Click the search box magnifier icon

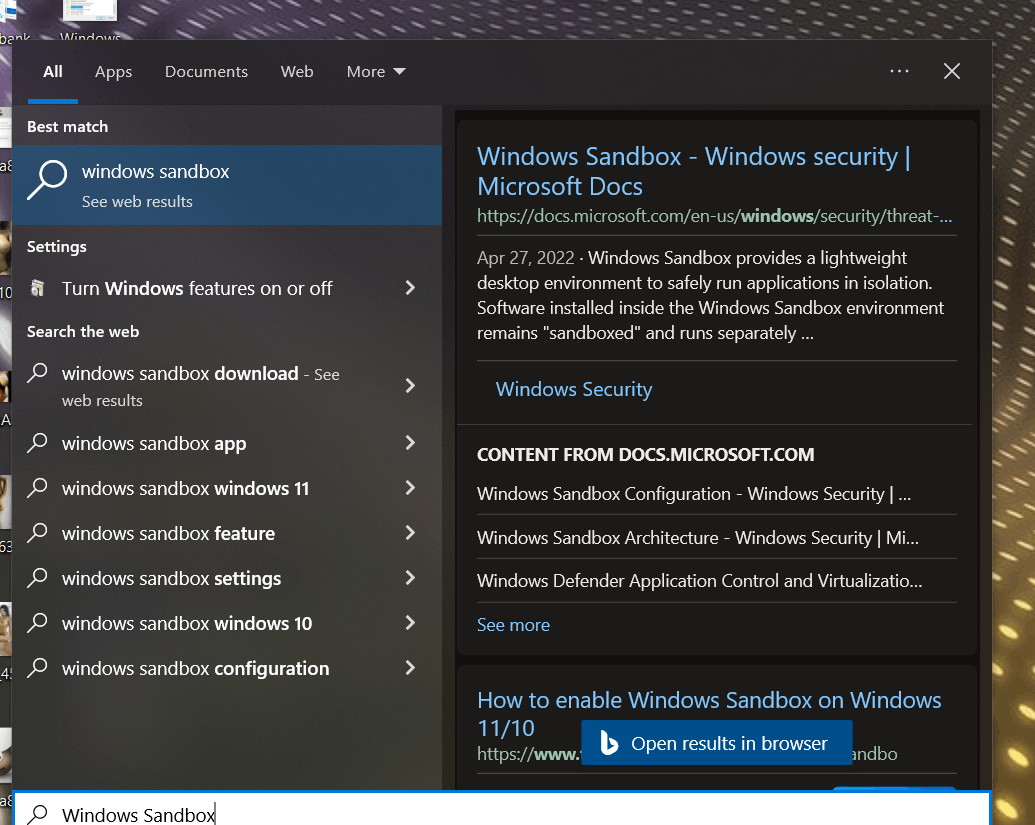38,814
